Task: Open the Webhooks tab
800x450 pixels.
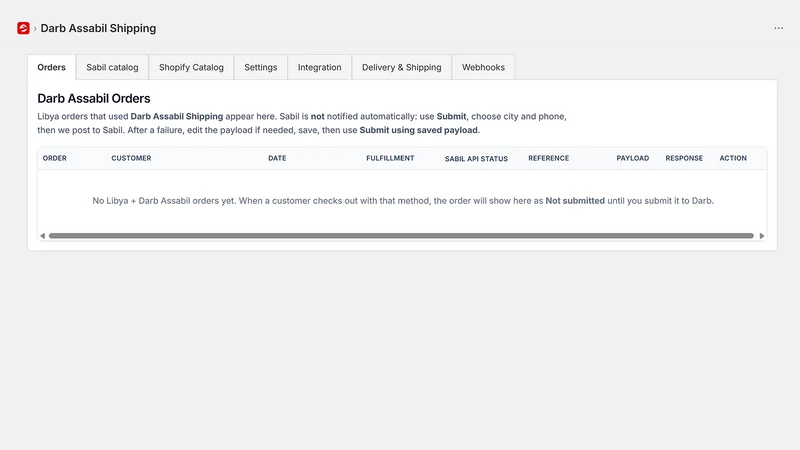Action: (483, 67)
